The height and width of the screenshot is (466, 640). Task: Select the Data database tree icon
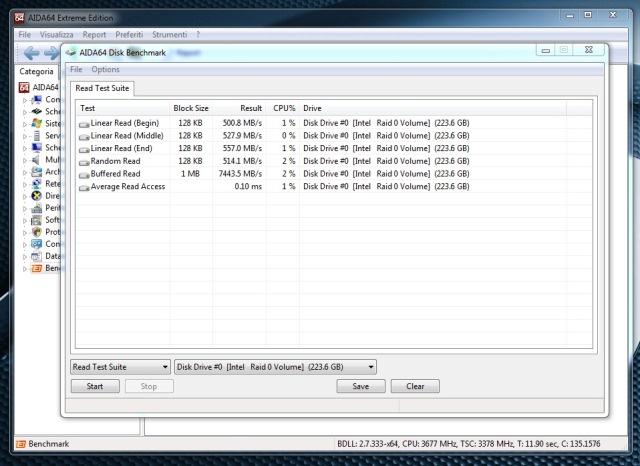(x=37, y=256)
